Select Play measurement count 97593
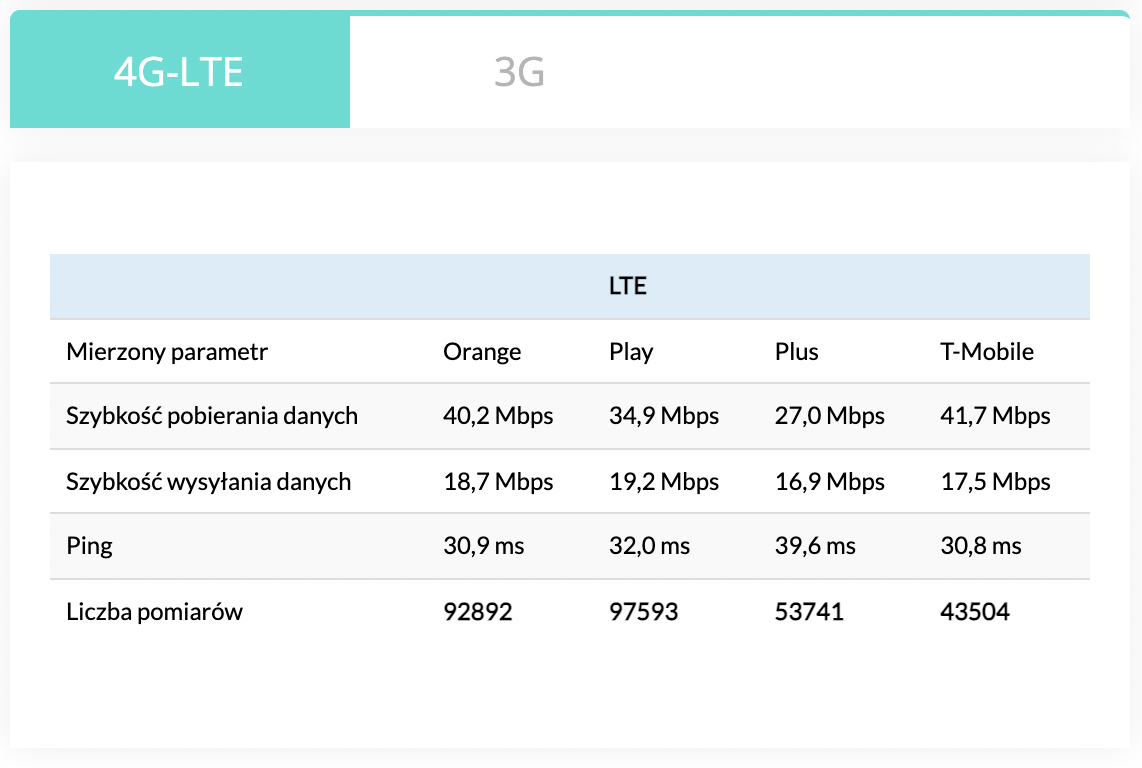This screenshot has width=1142, height=768. point(643,612)
